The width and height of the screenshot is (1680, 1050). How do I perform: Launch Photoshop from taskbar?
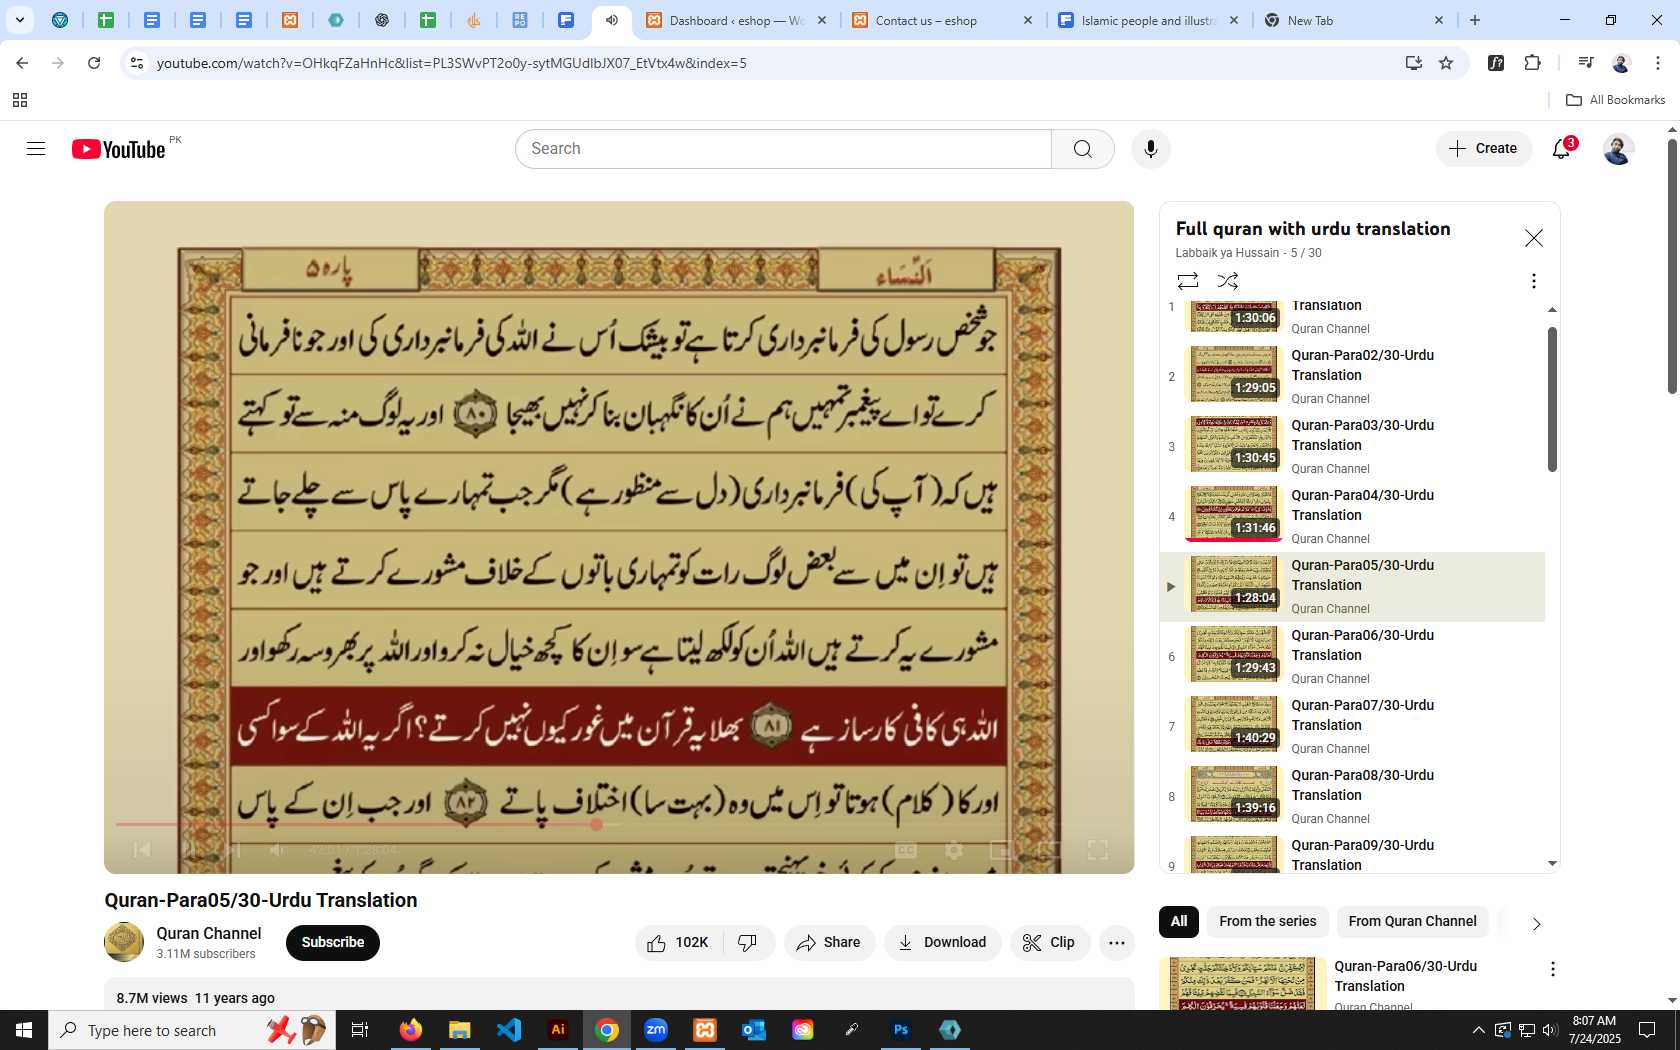[901, 1030]
